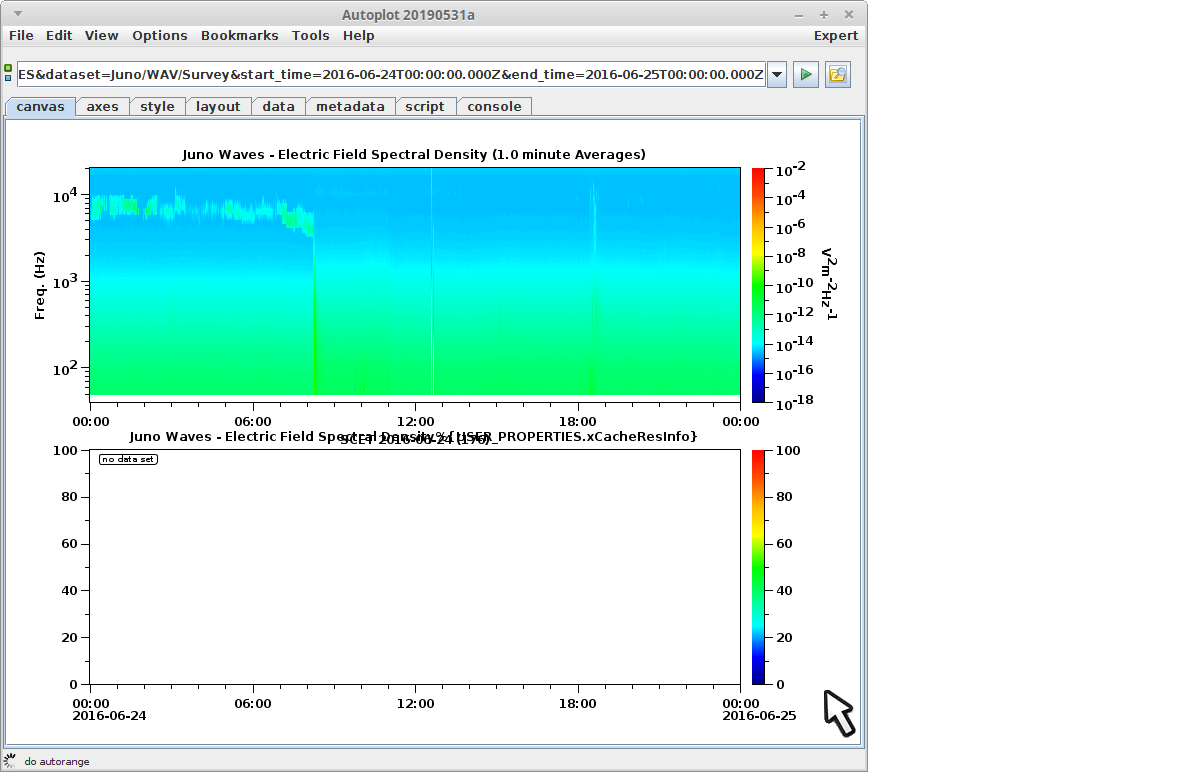Open the File menu
This screenshot has height=772, width=1197.
(x=21, y=36)
